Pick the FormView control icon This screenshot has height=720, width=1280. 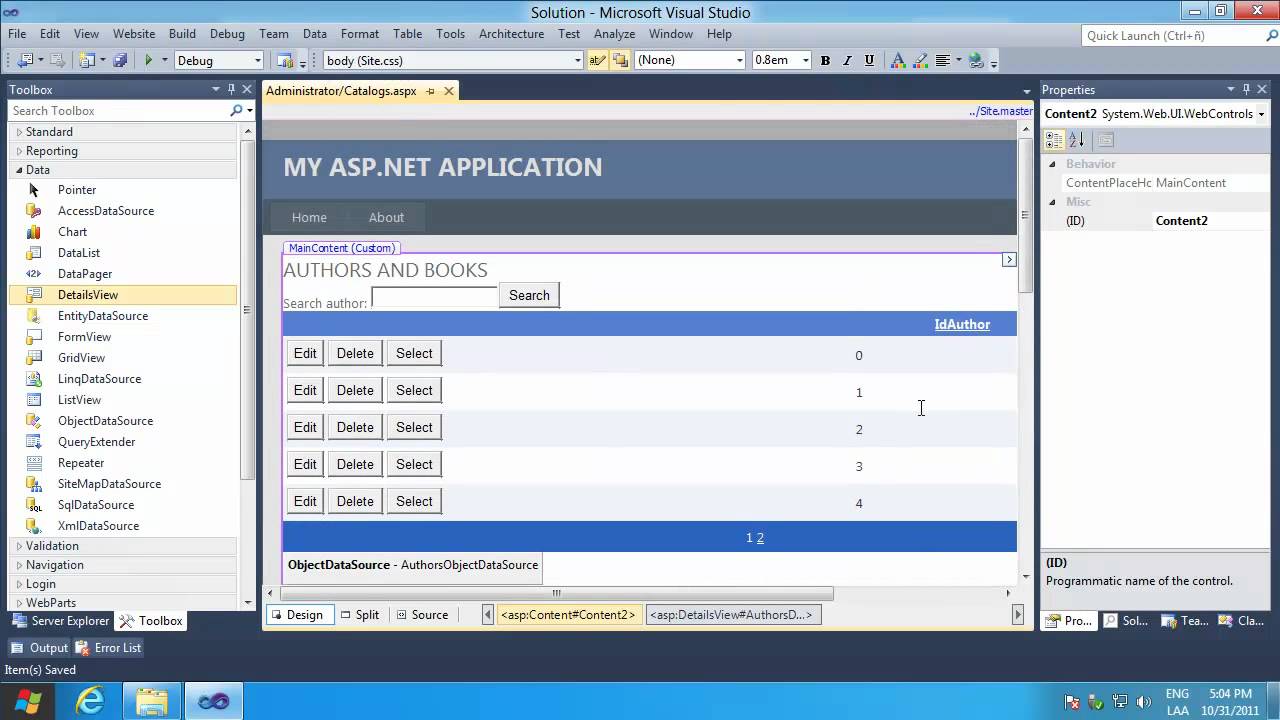34,337
